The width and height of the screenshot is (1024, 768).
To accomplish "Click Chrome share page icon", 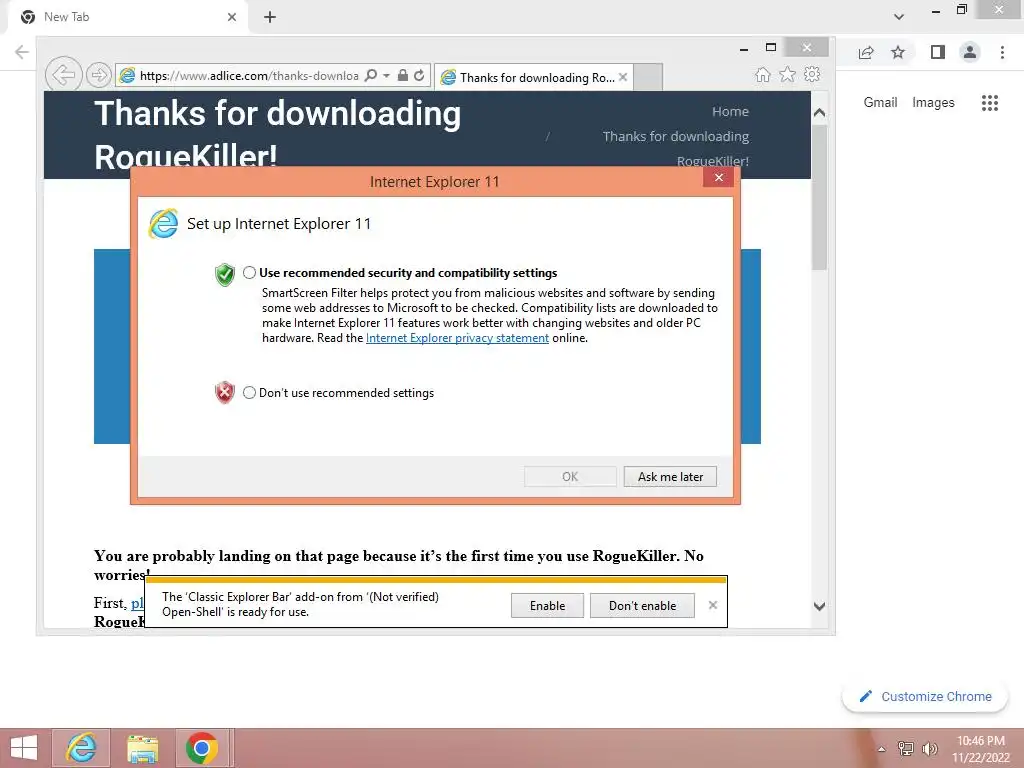I will (866, 52).
